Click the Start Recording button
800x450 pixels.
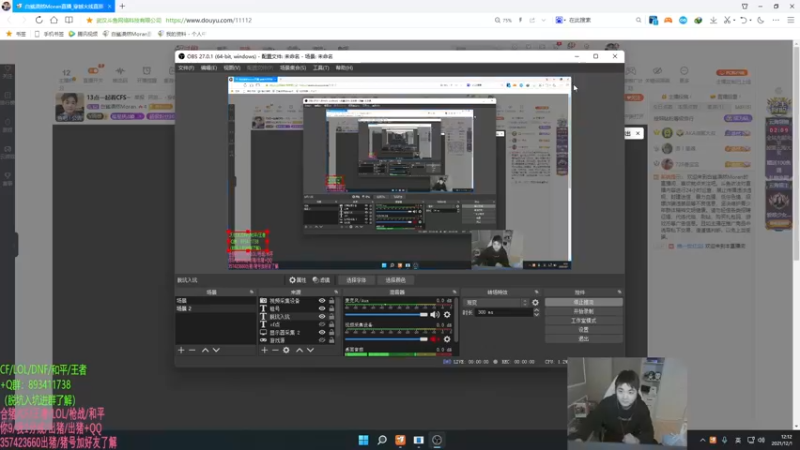(x=583, y=311)
